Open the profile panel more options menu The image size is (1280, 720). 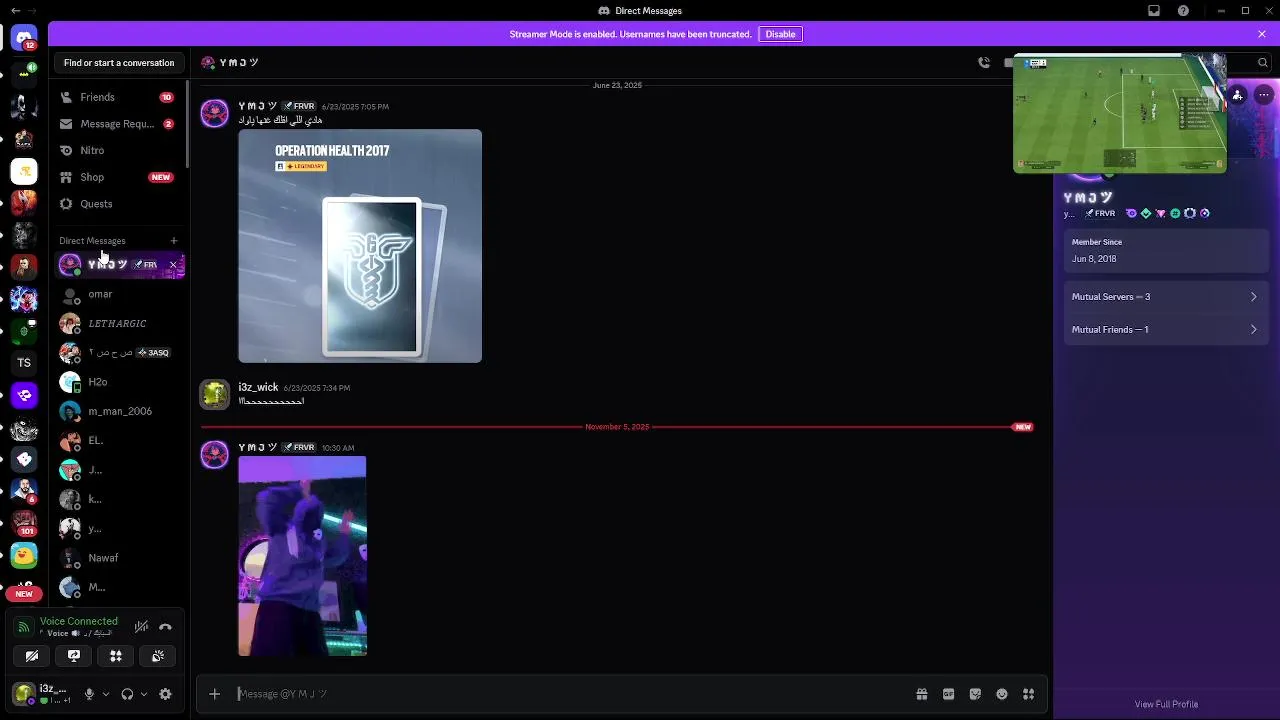[1264, 95]
